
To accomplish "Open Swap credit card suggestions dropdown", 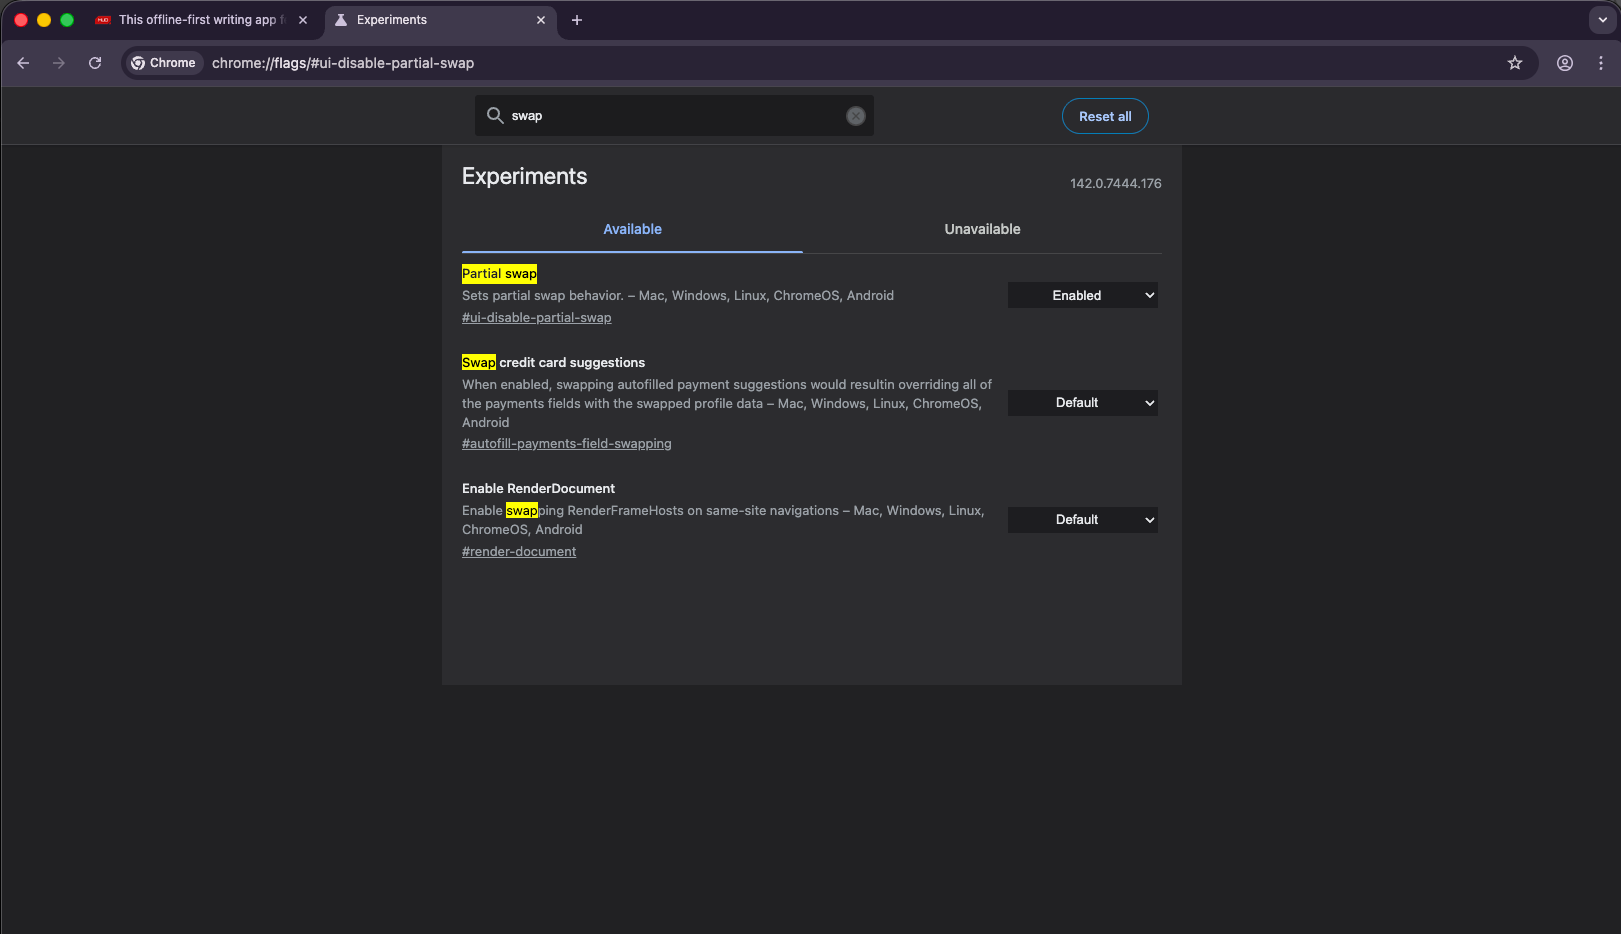I will (1082, 403).
